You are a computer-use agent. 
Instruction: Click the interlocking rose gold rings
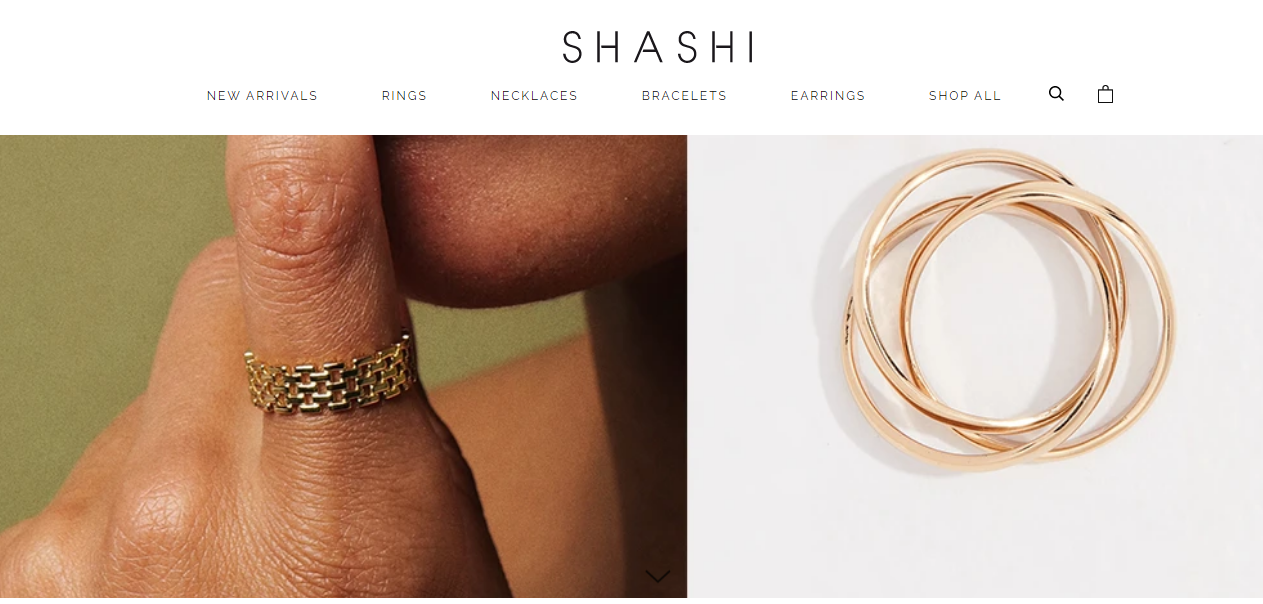tap(1007, 310)
